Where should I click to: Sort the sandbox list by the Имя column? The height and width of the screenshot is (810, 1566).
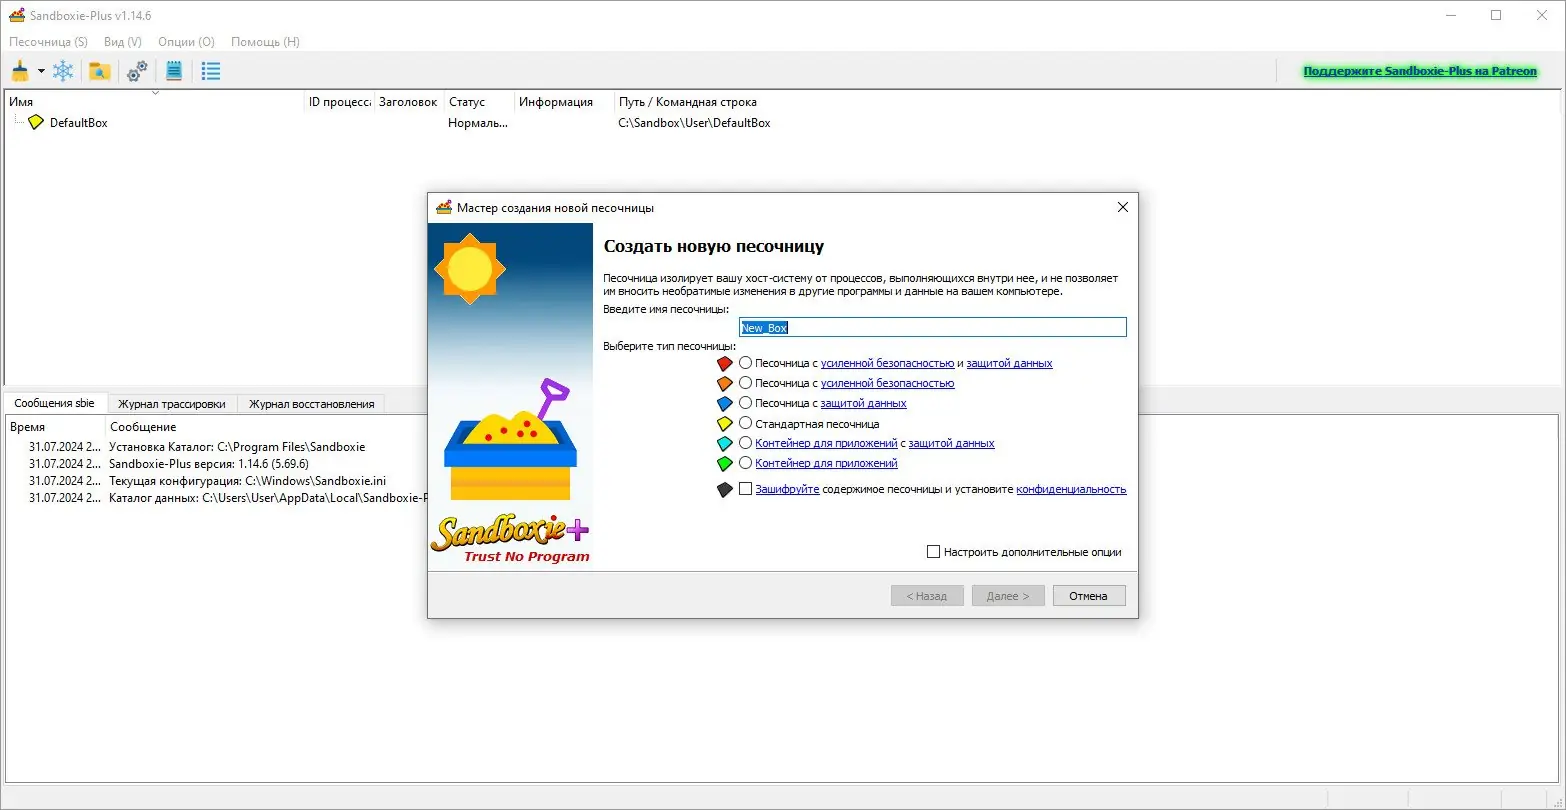154,101
